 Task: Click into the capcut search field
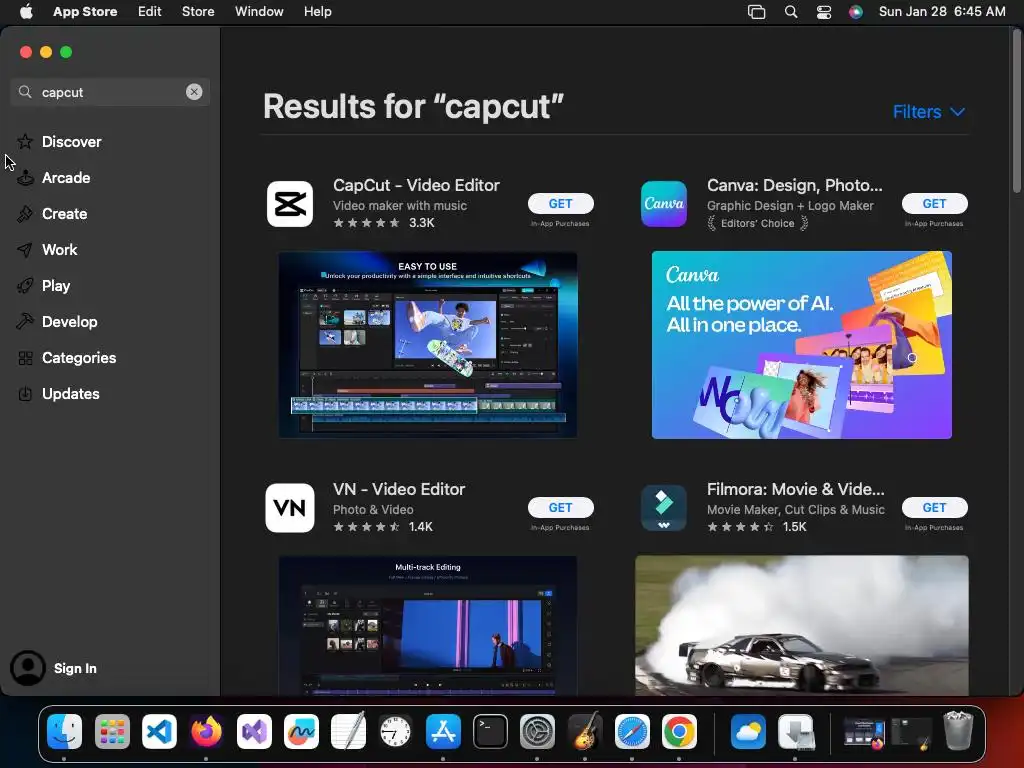tap(110, 92)
